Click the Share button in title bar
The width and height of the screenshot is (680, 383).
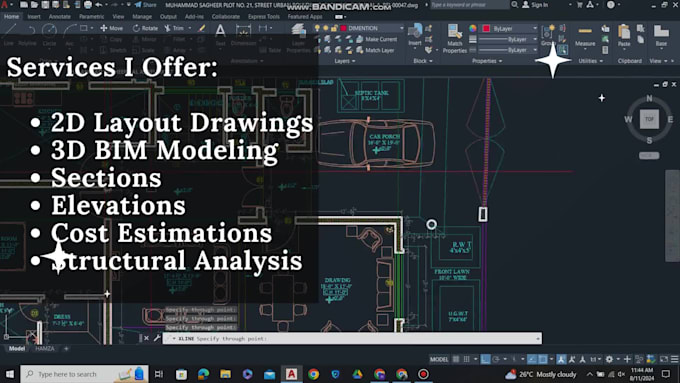(145, 5)
